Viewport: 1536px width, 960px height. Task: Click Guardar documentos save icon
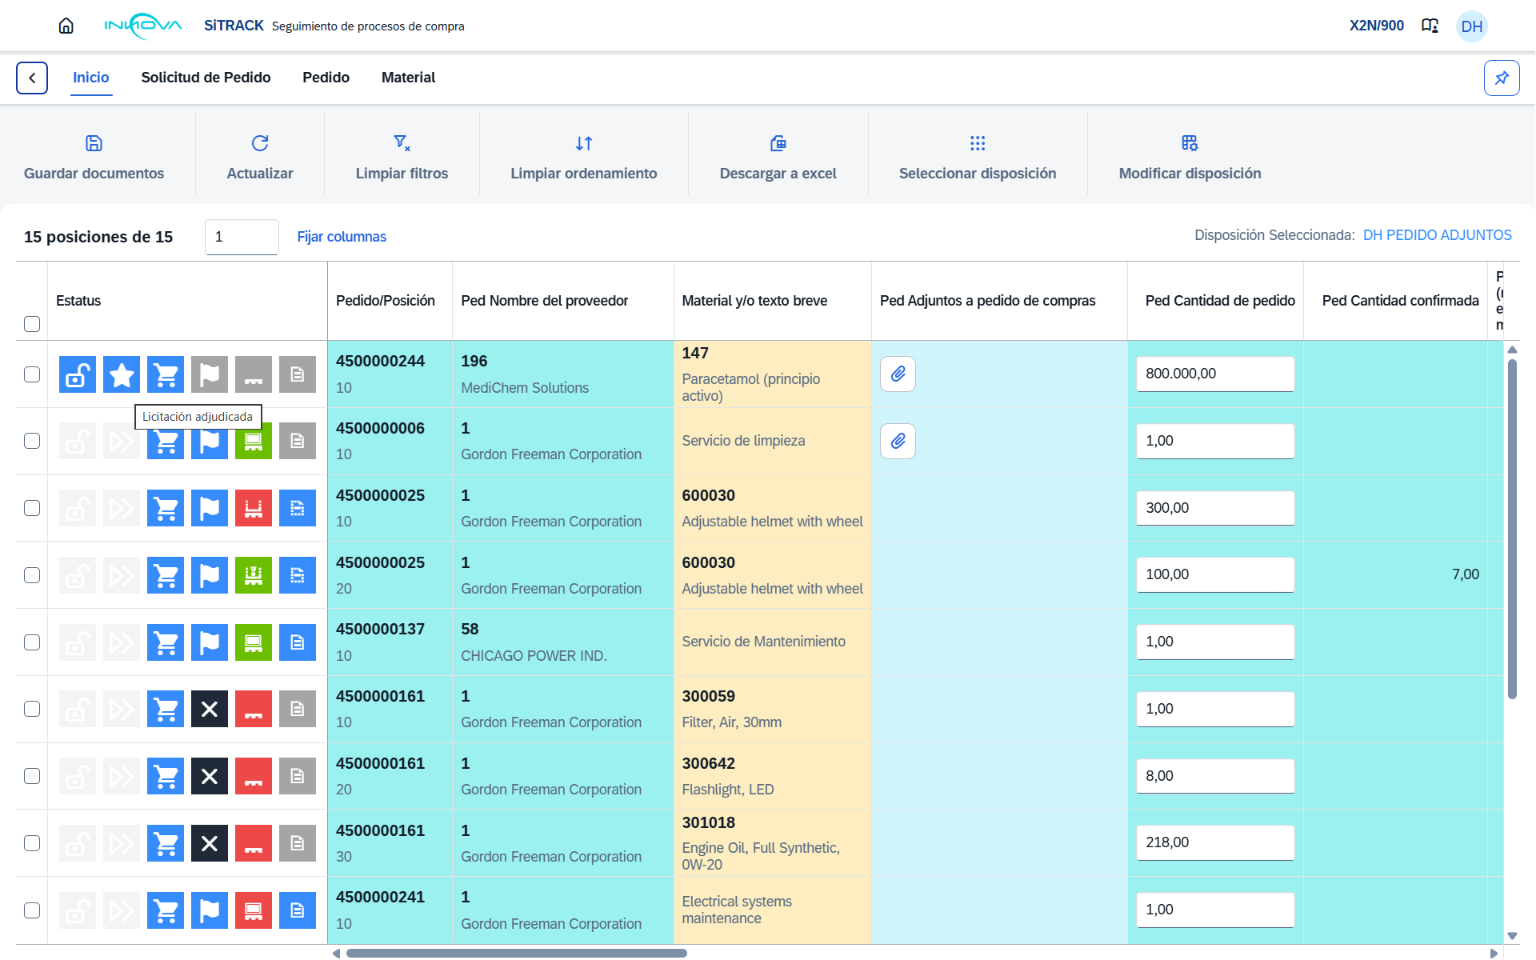[x=94, y=143]
